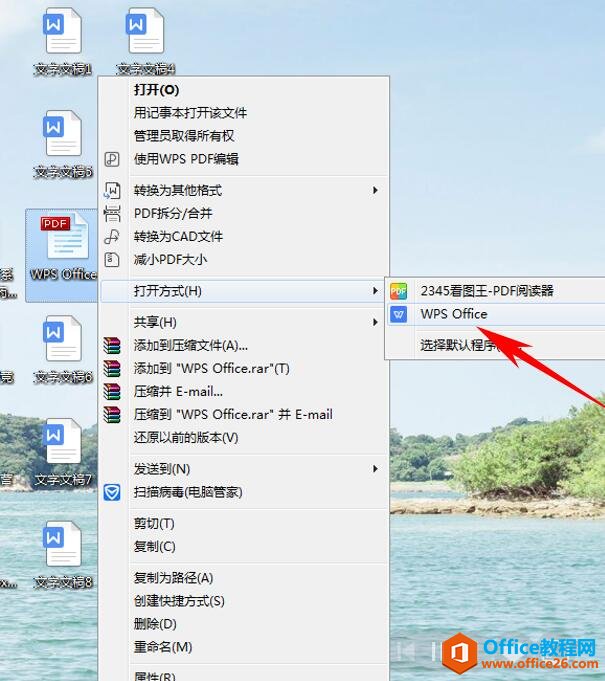Image resolution: width=605 pixels, height=681 pixels.
Task: Choose 复制为路径(A)
Action: click(244, 578)
